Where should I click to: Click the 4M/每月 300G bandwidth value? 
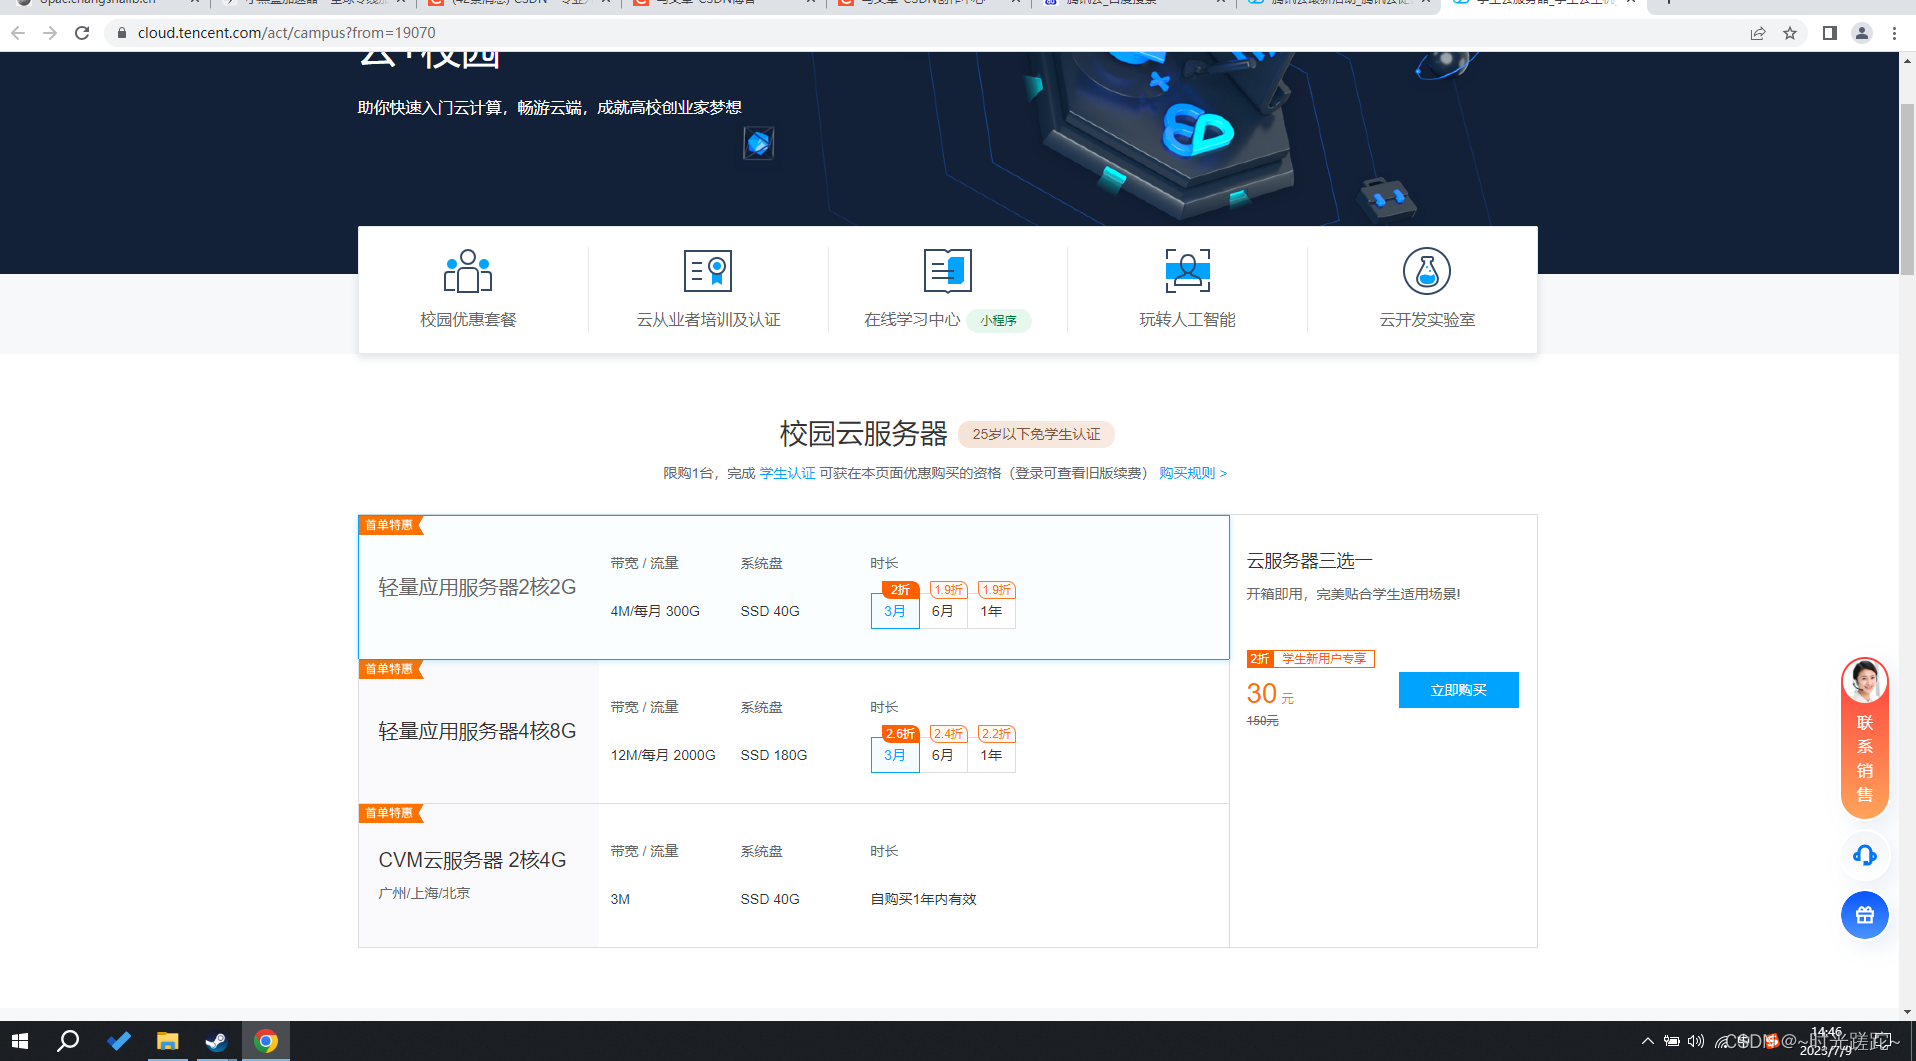click(655, 611)
